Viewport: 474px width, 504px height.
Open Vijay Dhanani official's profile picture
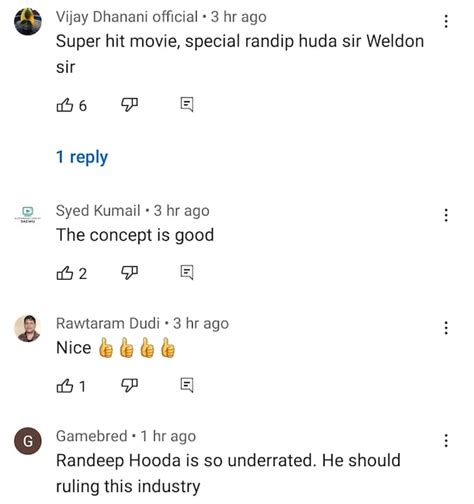click(28, 21)
